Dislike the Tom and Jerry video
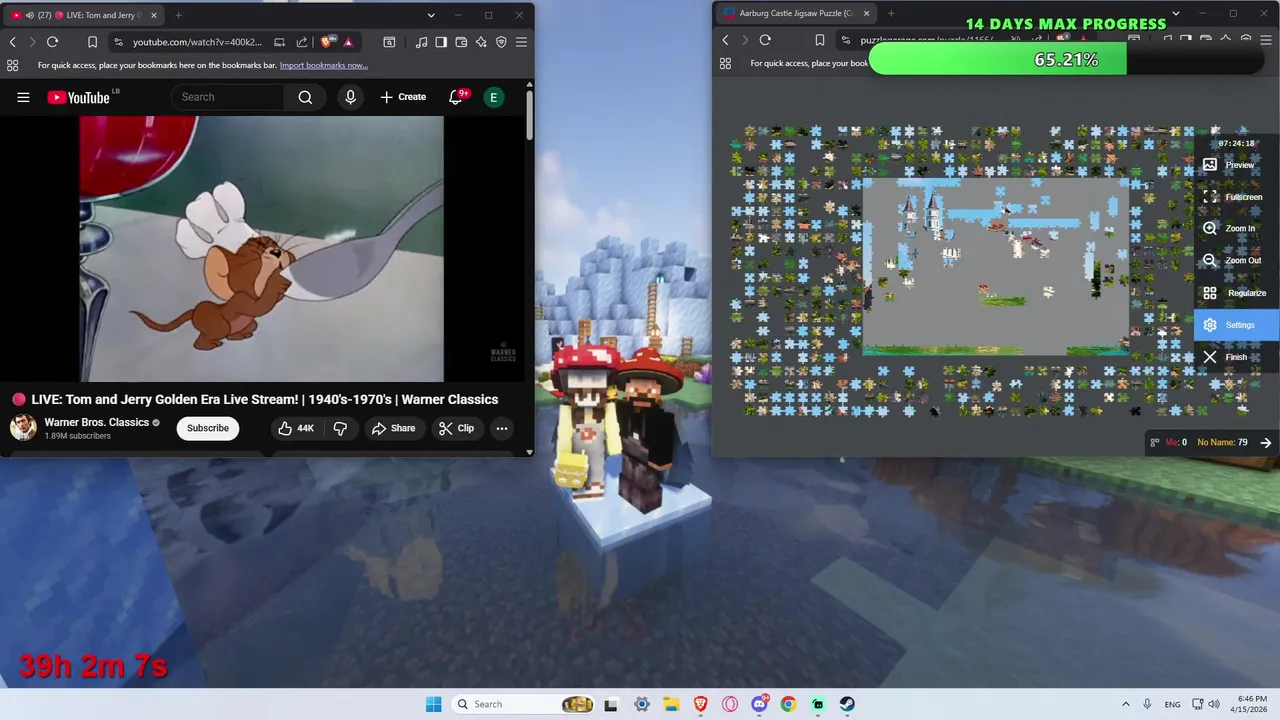The image size is (1280, 720). tap(340, 428)
